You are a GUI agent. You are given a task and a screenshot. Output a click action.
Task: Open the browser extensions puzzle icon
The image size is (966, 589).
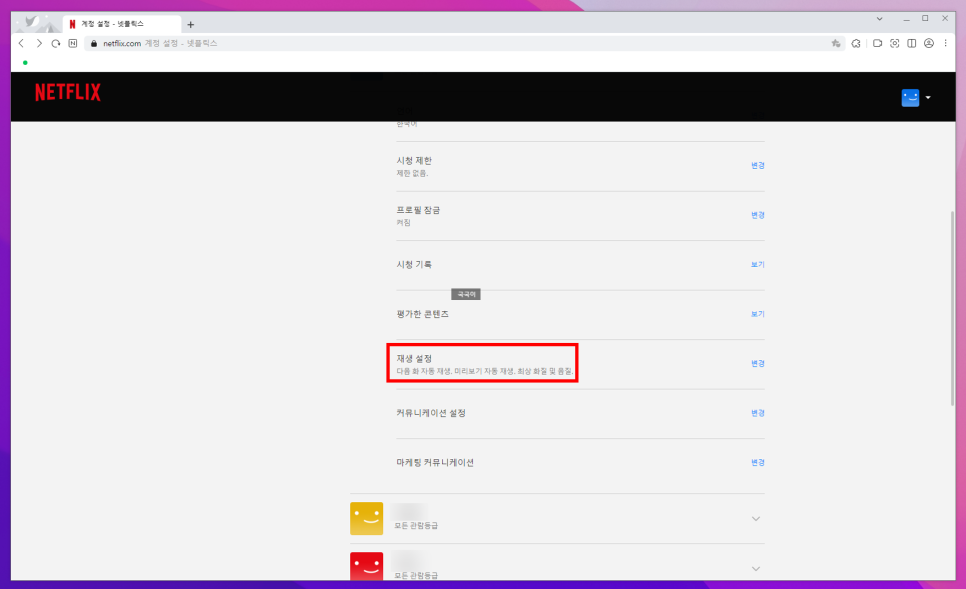click(856, 43)
